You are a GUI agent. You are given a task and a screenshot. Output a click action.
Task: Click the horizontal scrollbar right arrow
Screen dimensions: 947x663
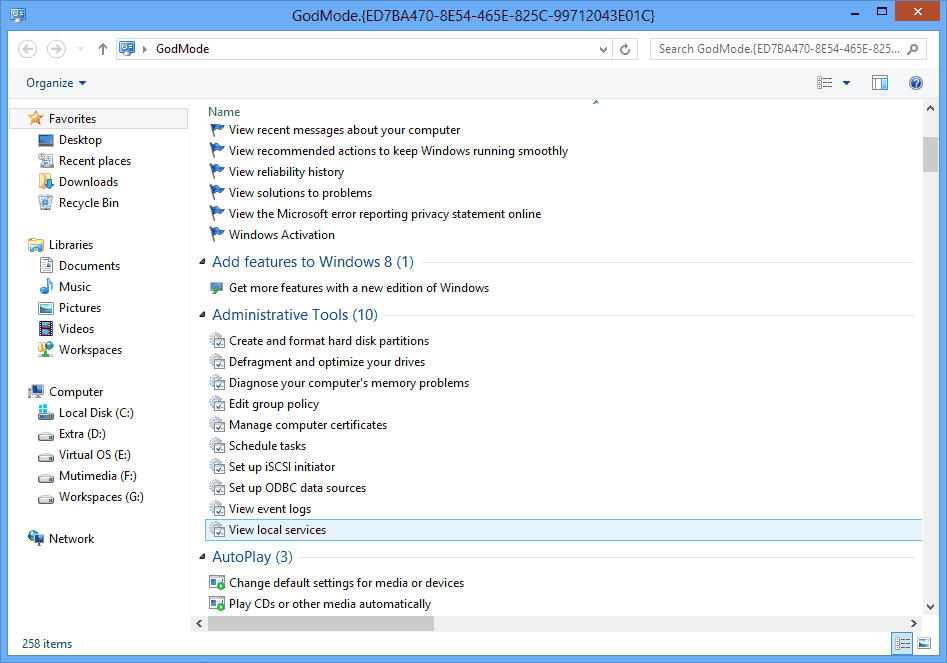[913, 623]
